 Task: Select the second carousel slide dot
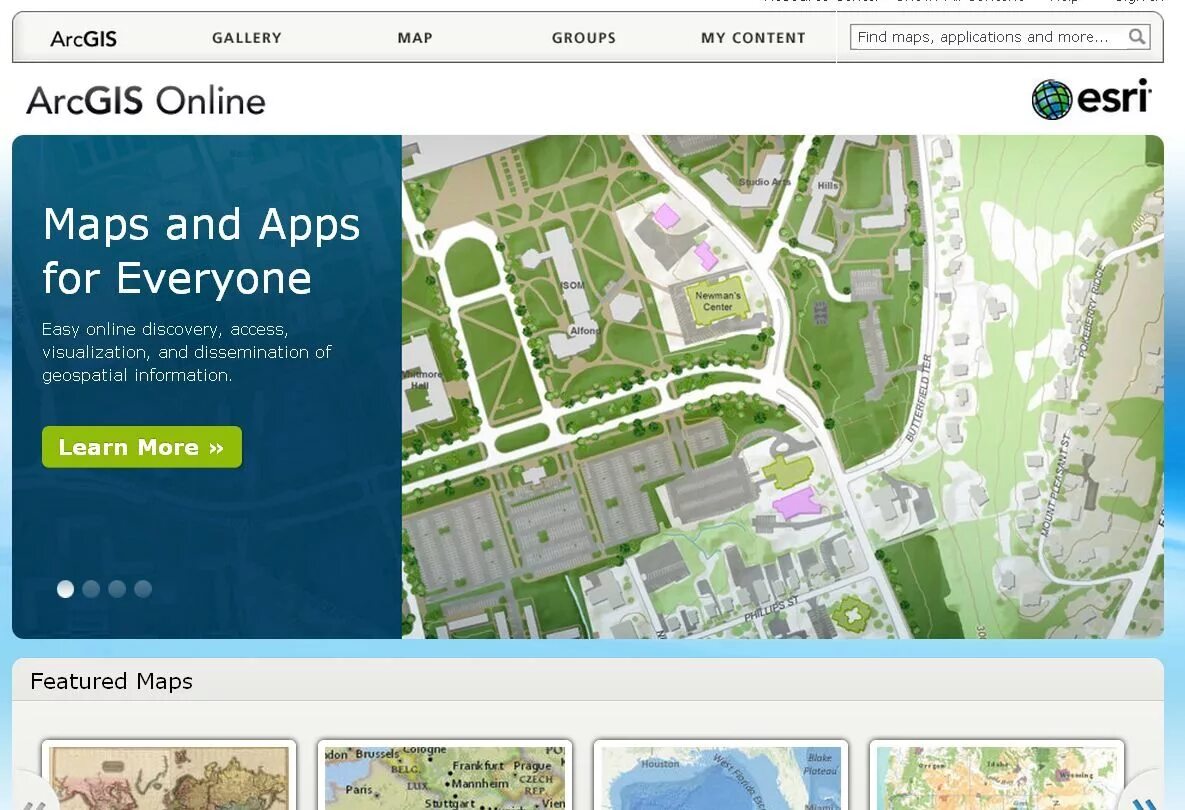coord(91,589)
